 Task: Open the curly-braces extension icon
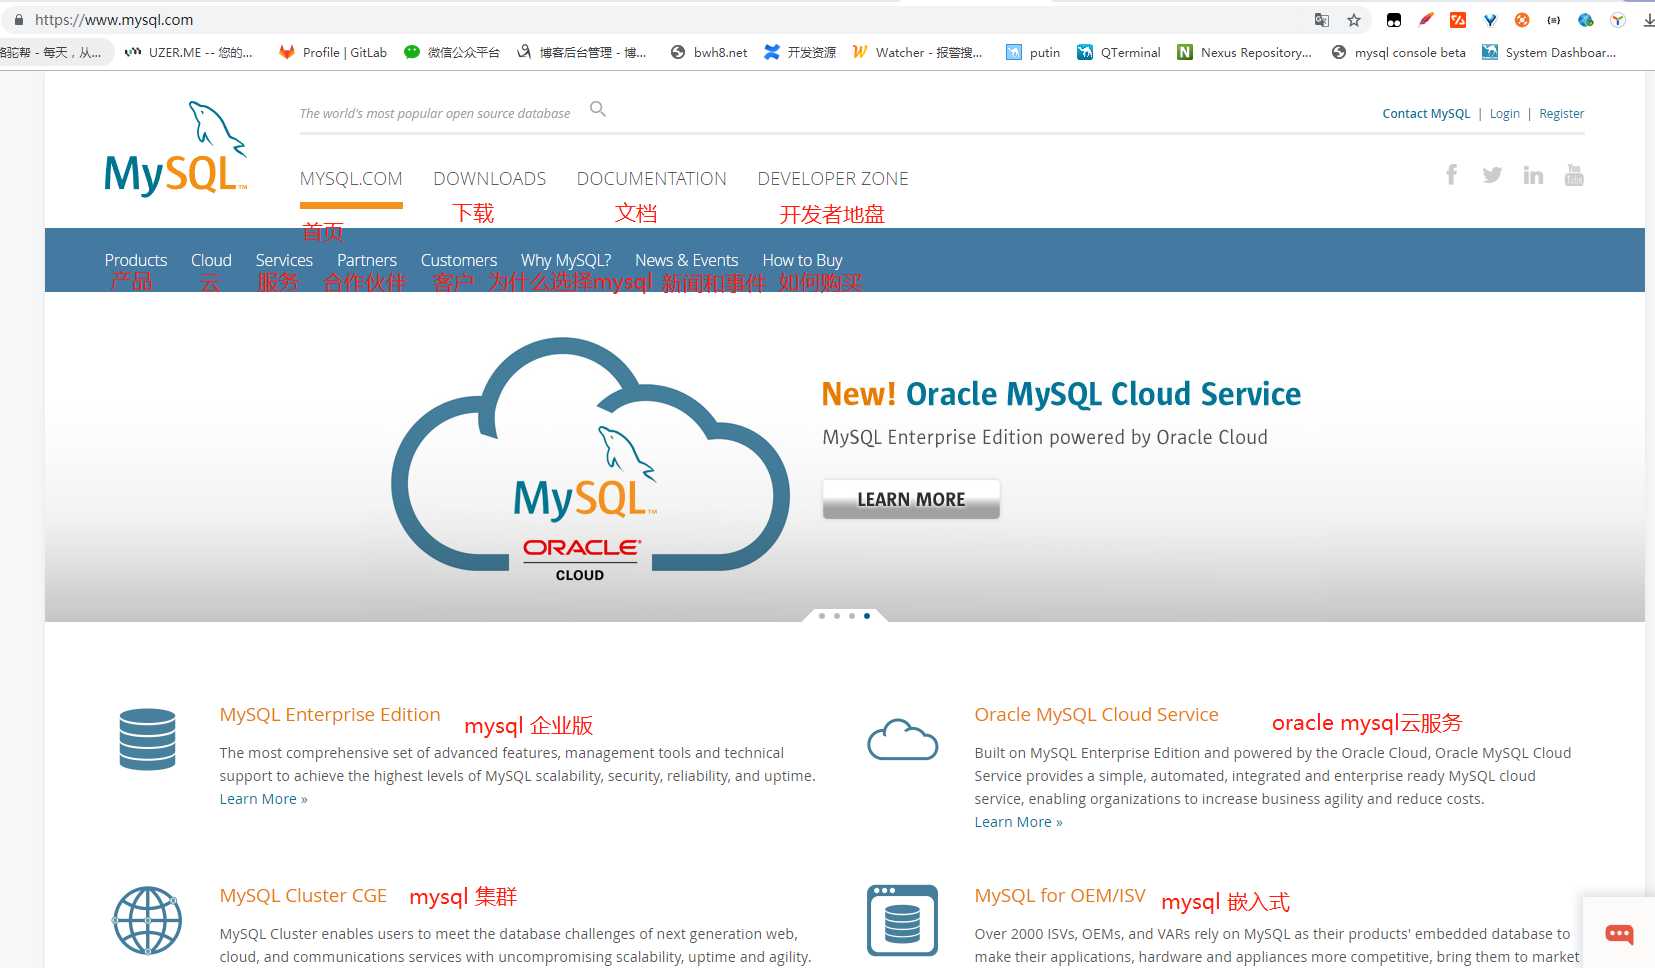pyautogui.click(x=1554, y=20)
